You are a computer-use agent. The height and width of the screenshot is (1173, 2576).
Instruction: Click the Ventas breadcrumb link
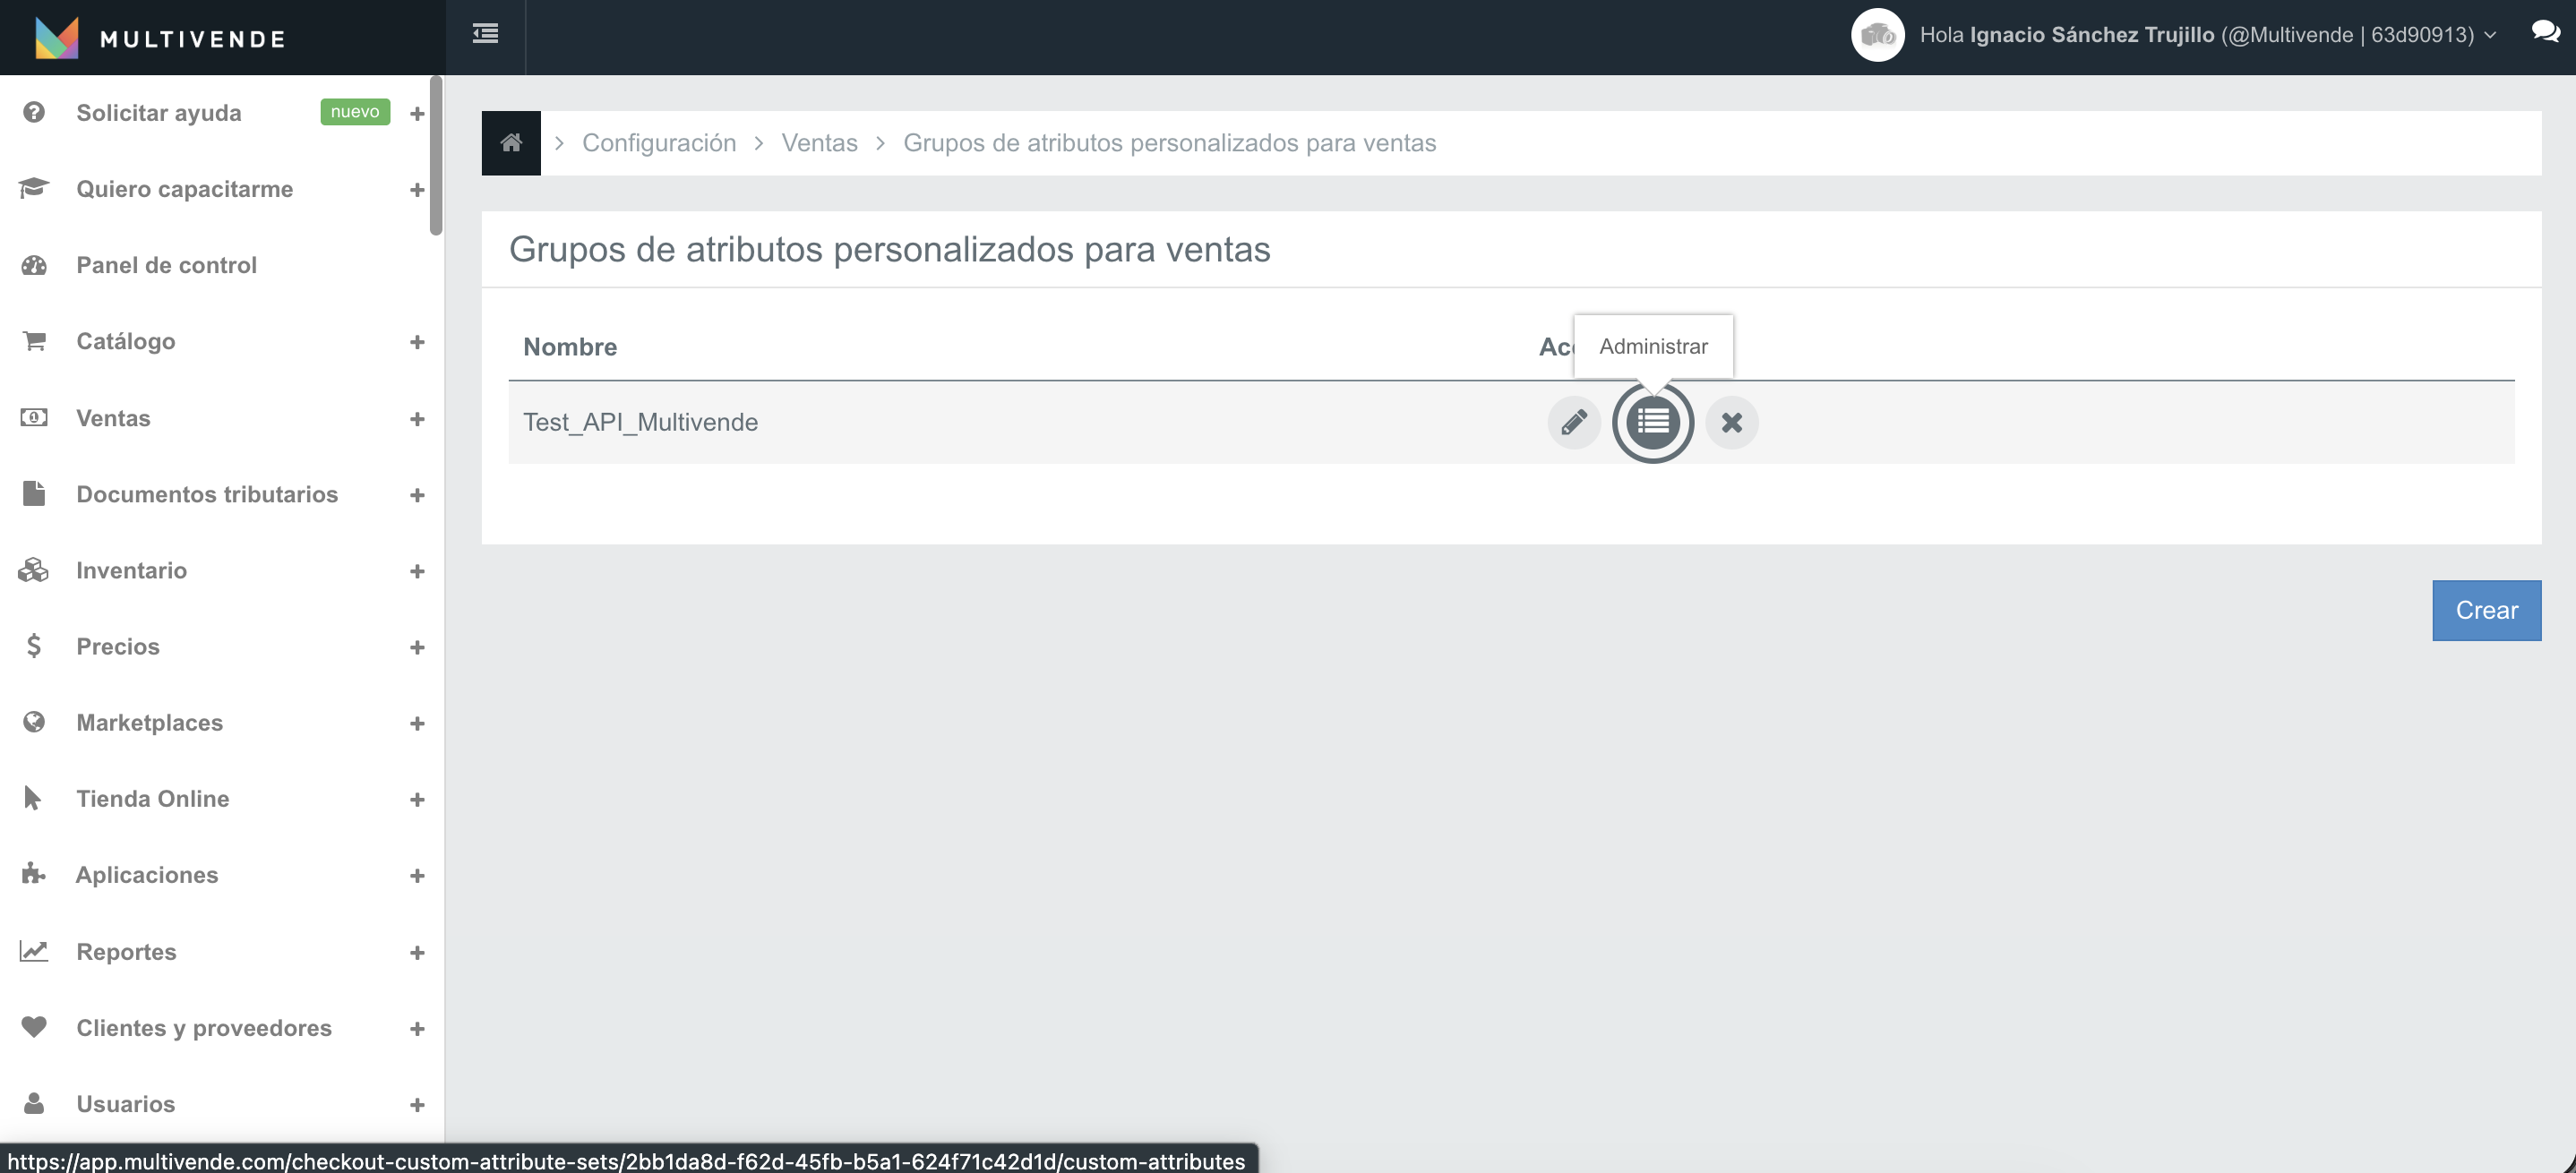(x=819, y=143)
